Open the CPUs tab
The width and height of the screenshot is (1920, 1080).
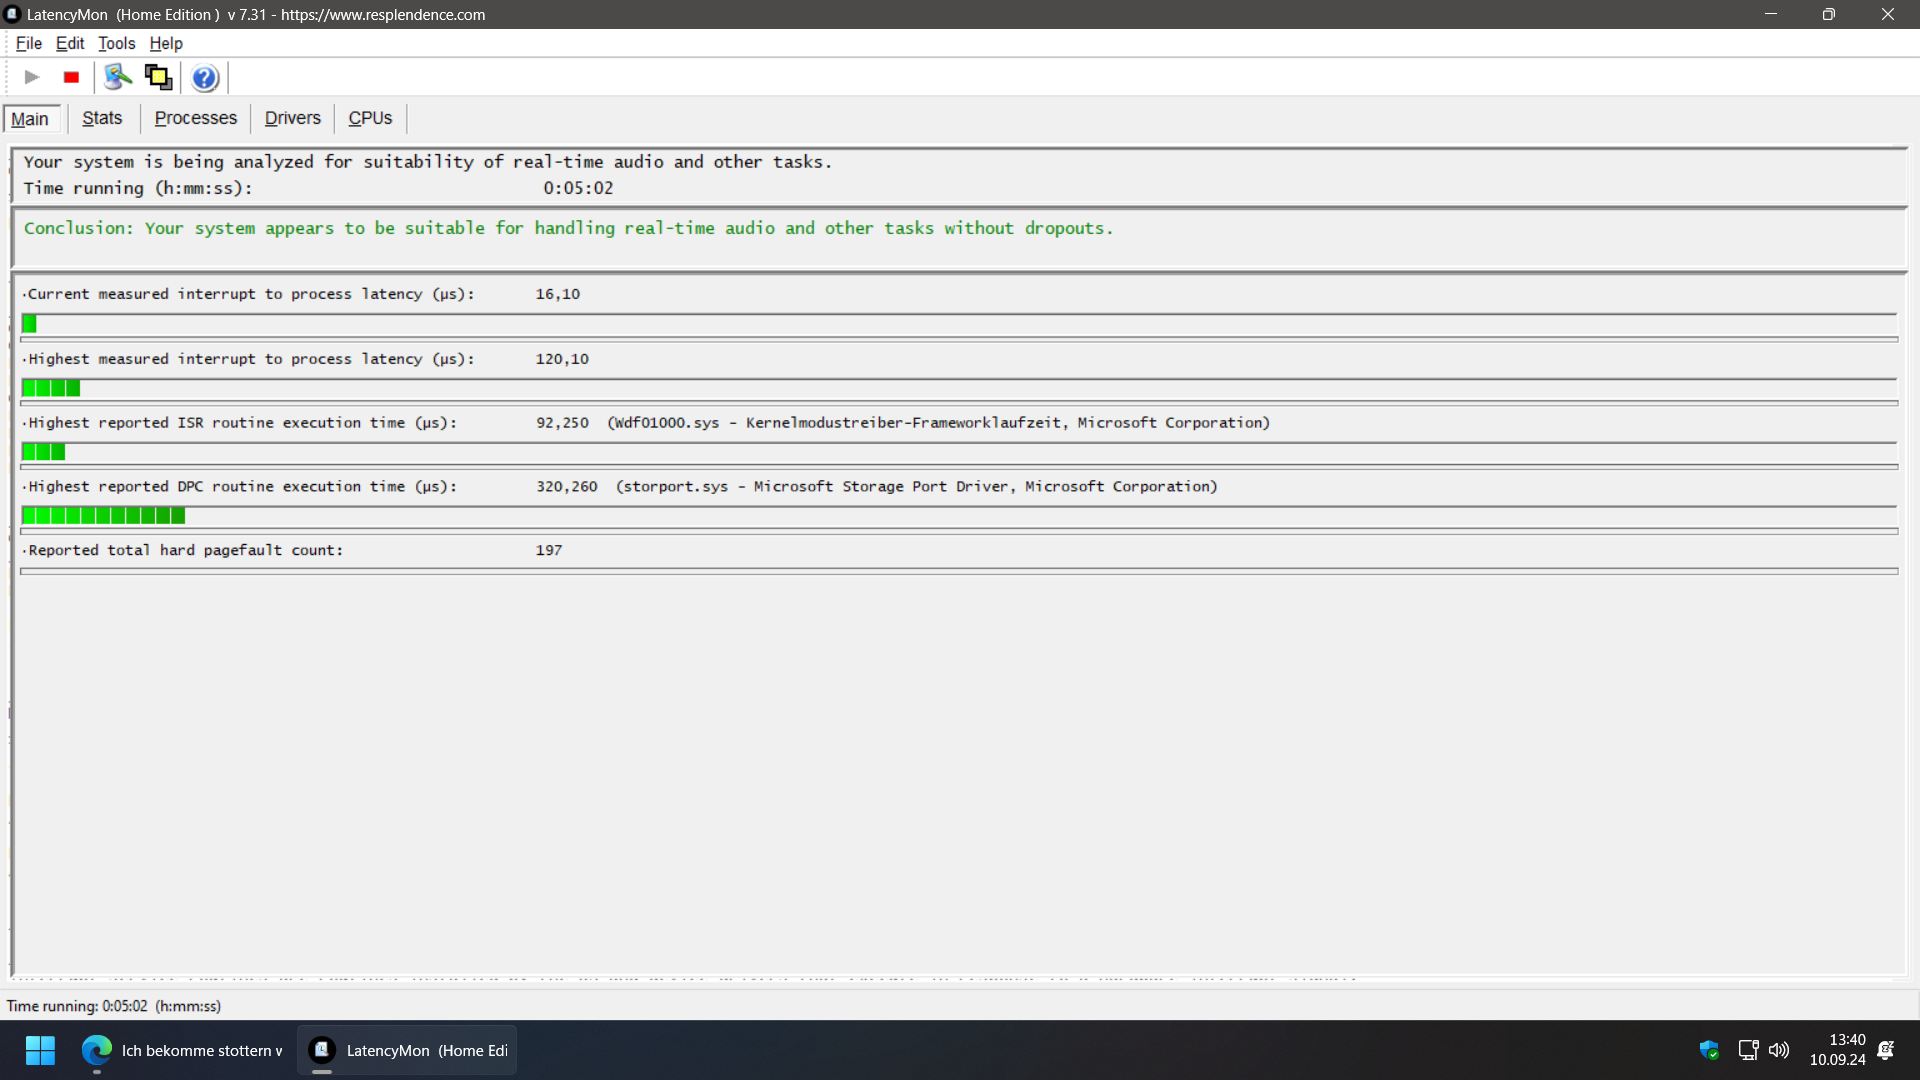coord(370,118)
